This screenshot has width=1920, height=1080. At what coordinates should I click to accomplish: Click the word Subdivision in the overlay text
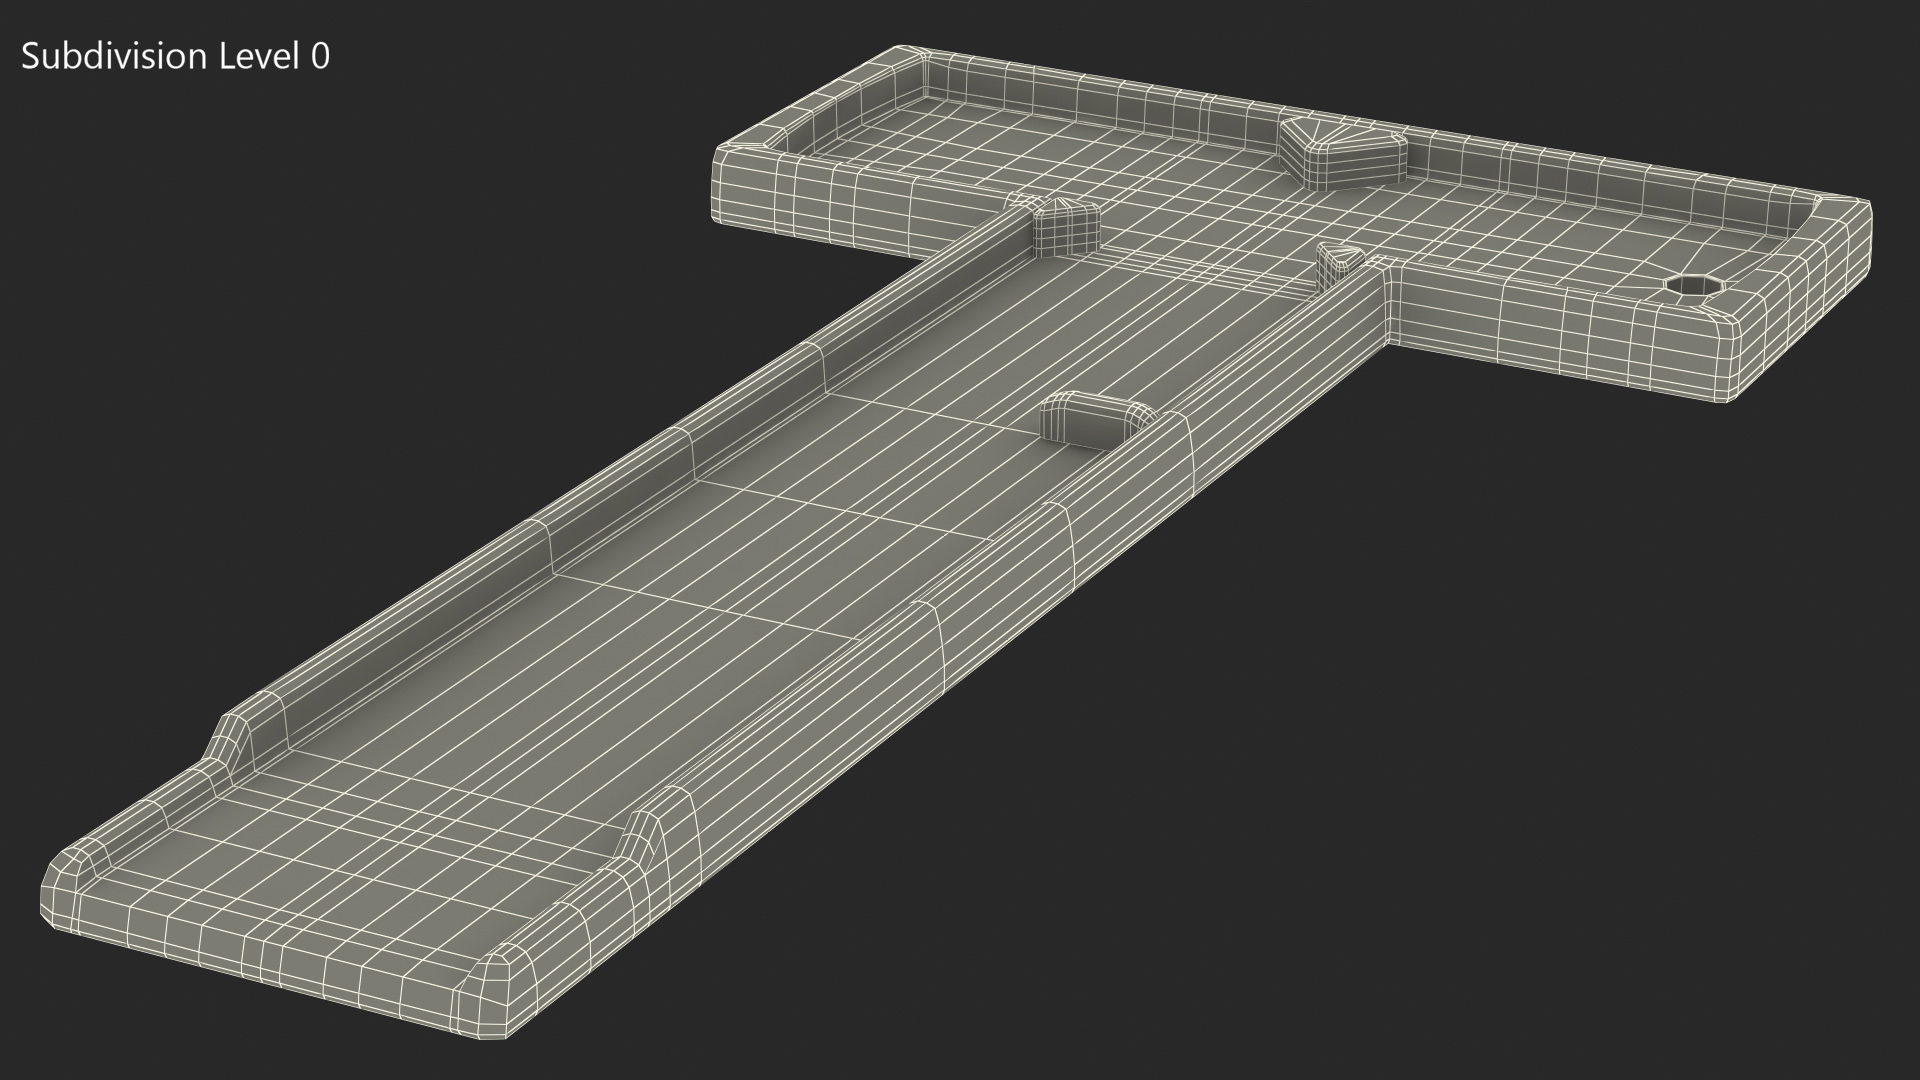[112, 57]
